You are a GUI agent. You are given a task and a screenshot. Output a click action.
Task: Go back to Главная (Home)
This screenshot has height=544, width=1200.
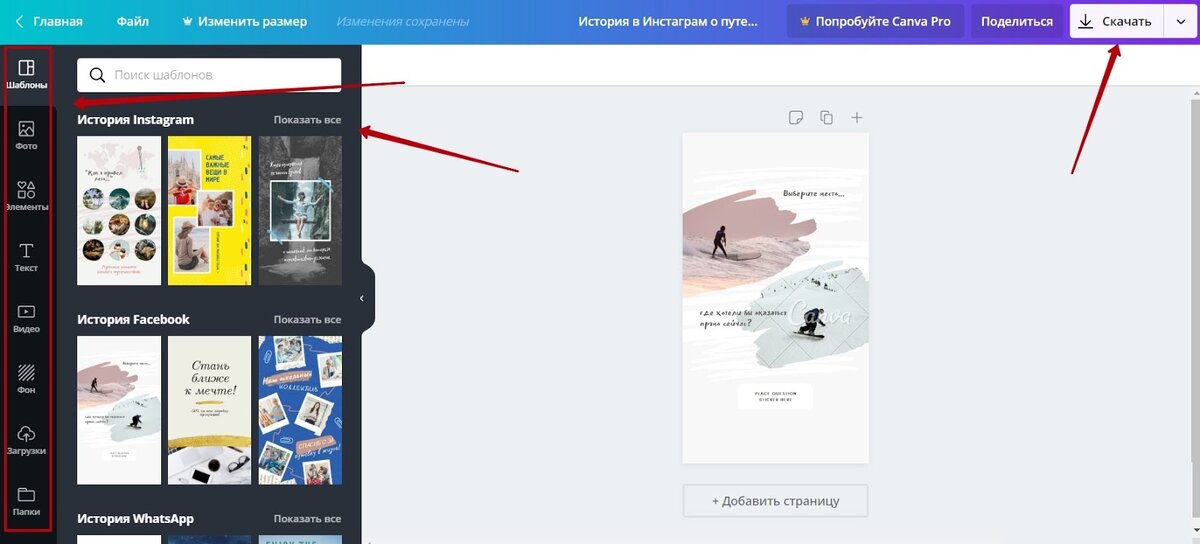tap(48, 21)
